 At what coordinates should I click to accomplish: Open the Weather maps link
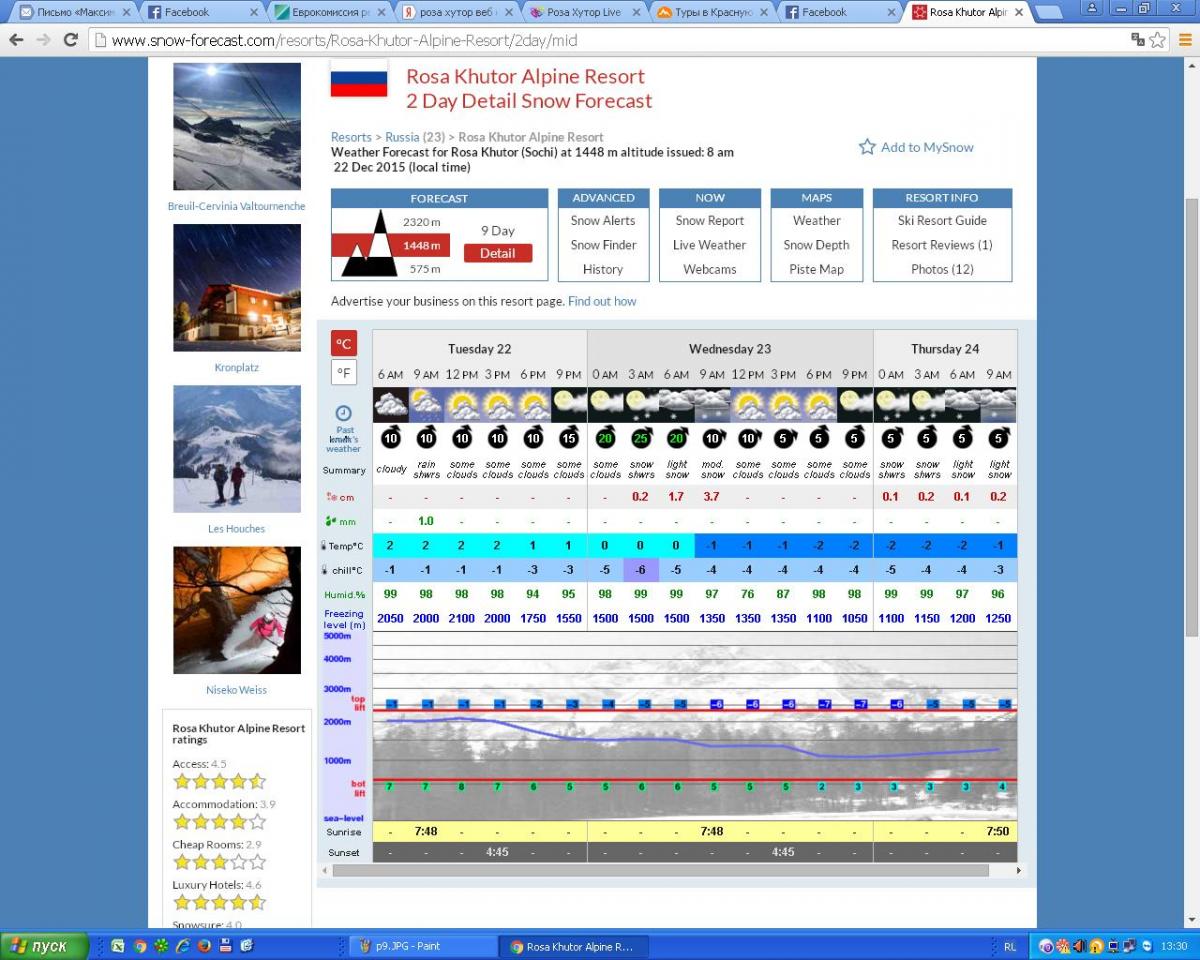[x=817, y=221]
